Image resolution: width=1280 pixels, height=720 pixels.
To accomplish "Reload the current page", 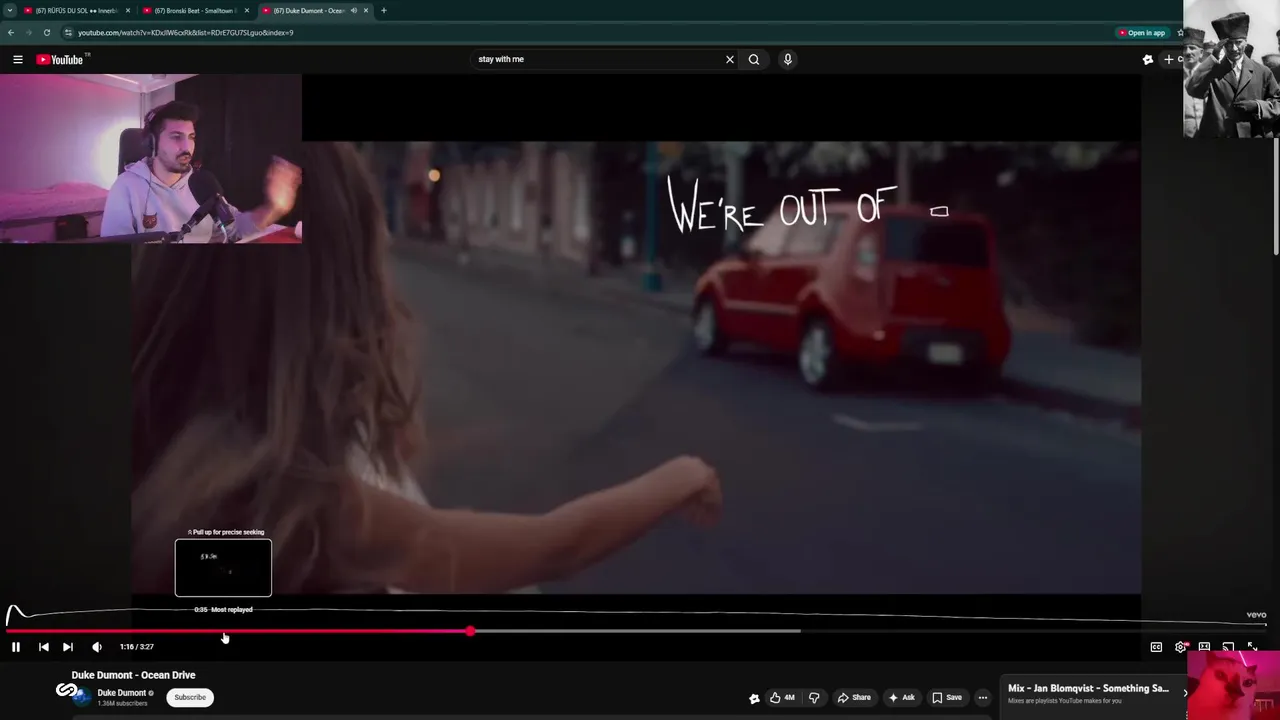I will click(x=47, y=33).
